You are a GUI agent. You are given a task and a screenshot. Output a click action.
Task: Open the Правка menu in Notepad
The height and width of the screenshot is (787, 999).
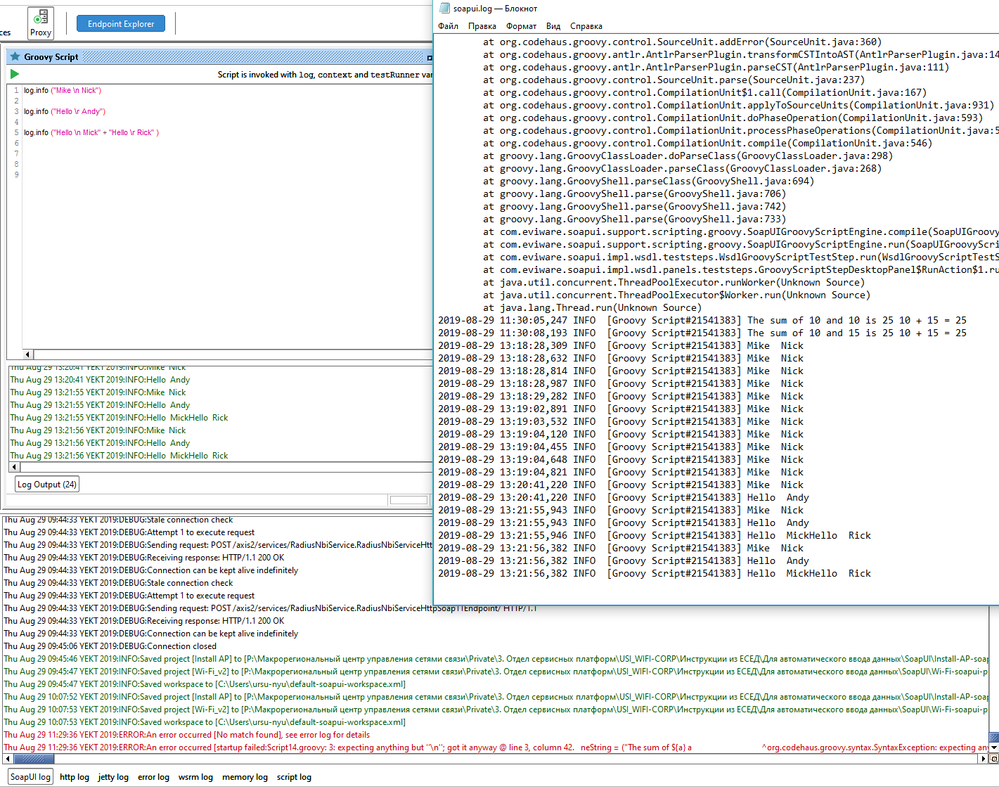482,25
